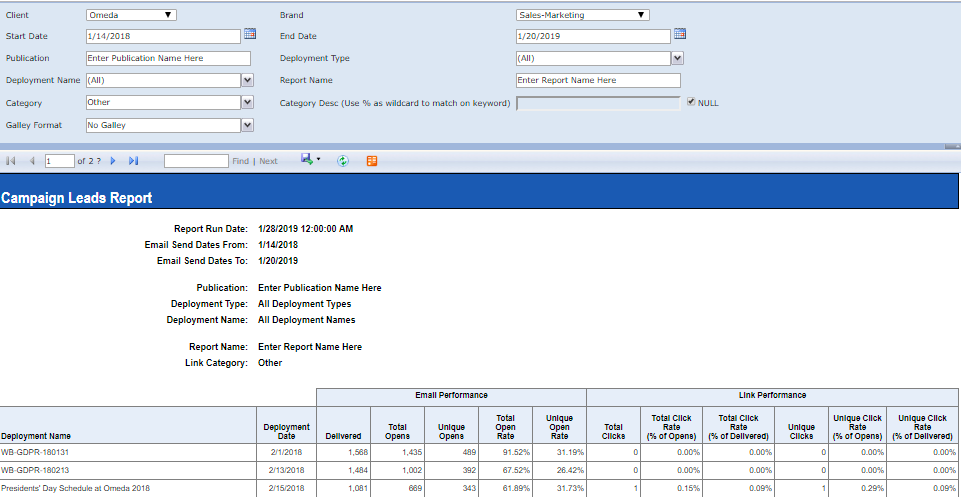The image size is (961, 497).
Task: Open the Brand dropdown showing Sales-Marketing
Action: 641,15
